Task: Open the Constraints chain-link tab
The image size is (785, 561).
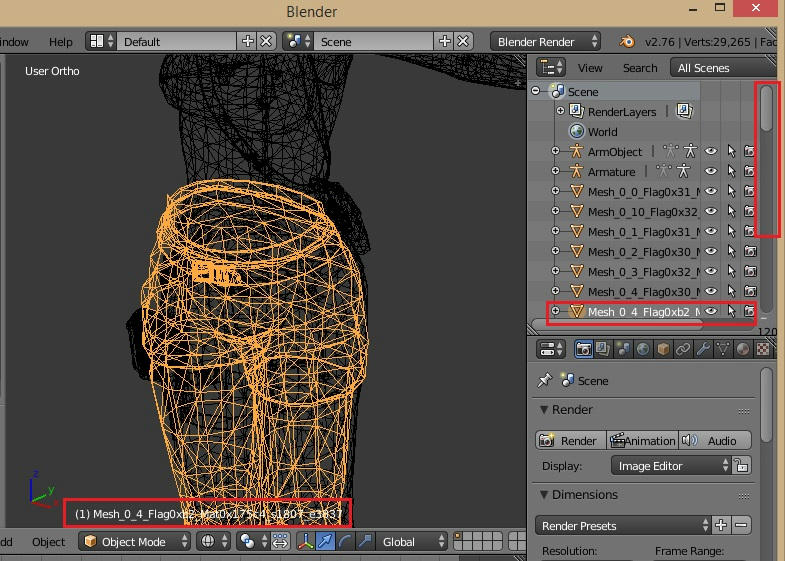Action: tap(682, 349)
